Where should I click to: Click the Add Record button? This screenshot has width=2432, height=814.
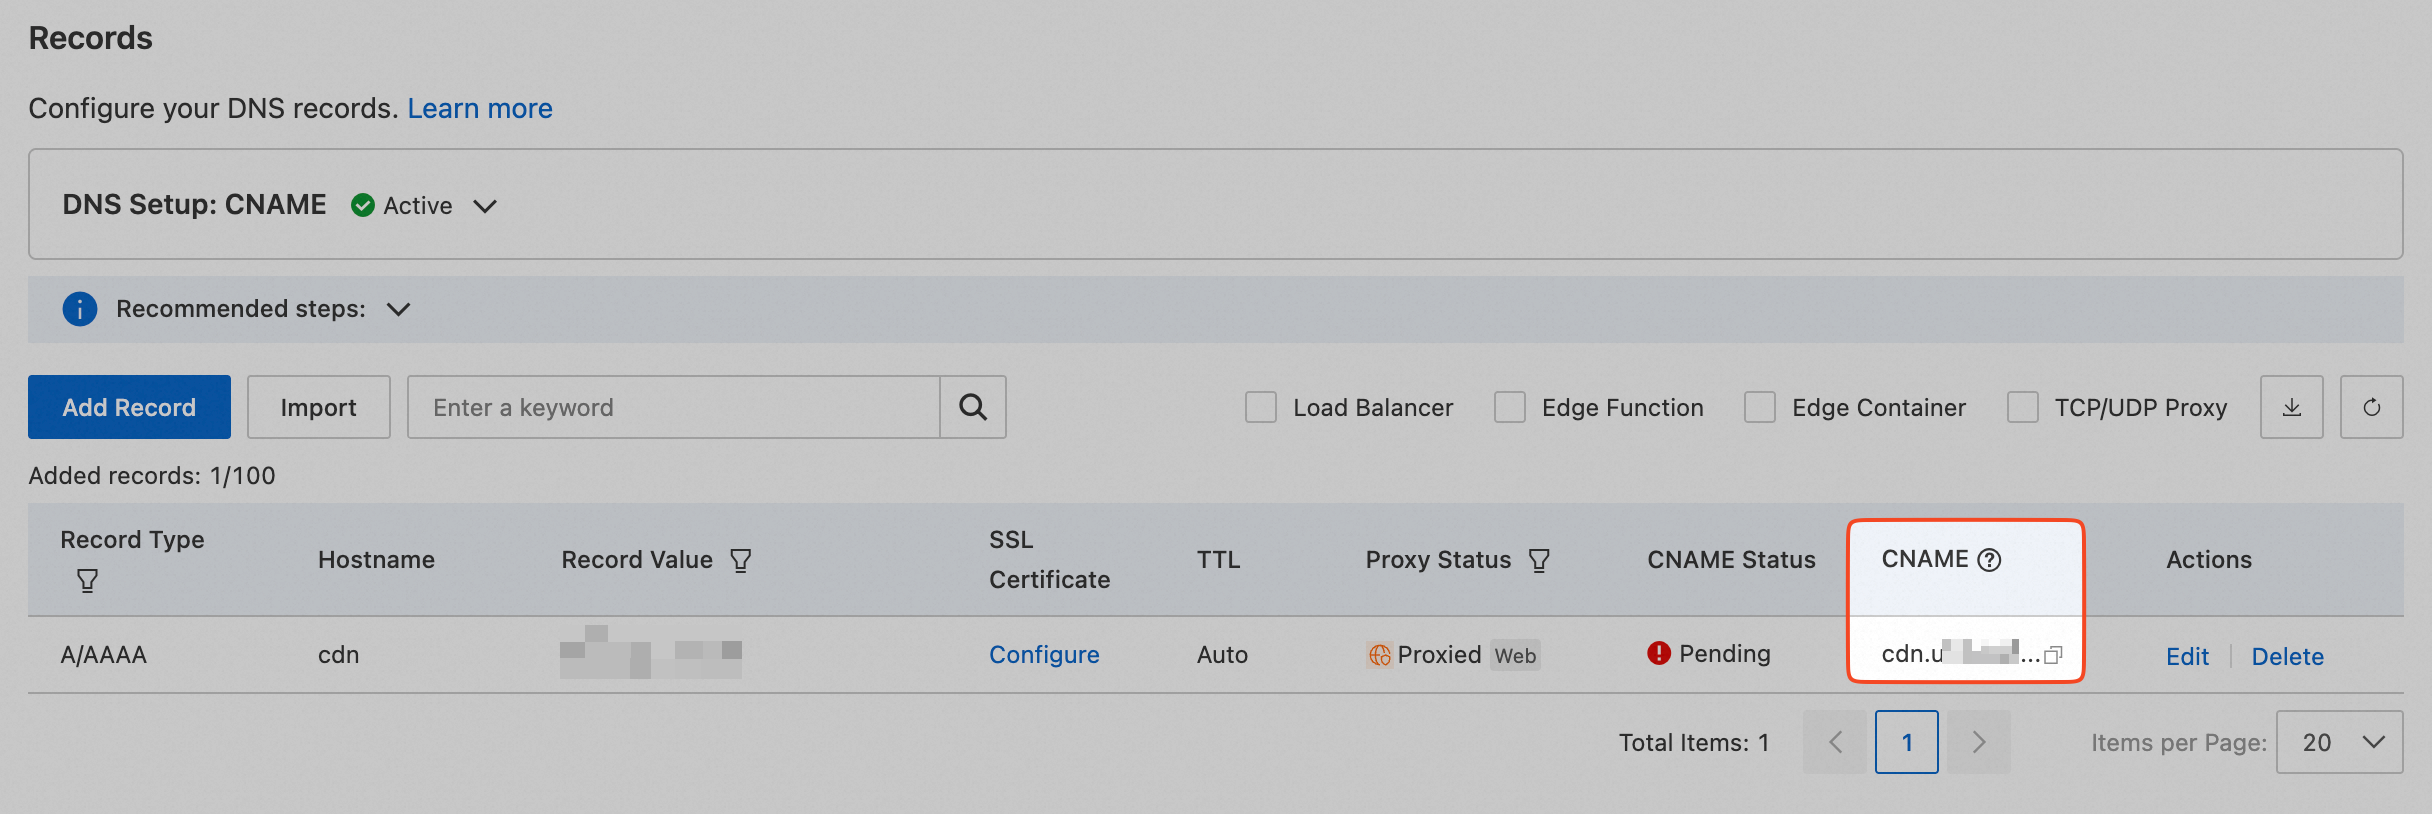coord(129,407)
